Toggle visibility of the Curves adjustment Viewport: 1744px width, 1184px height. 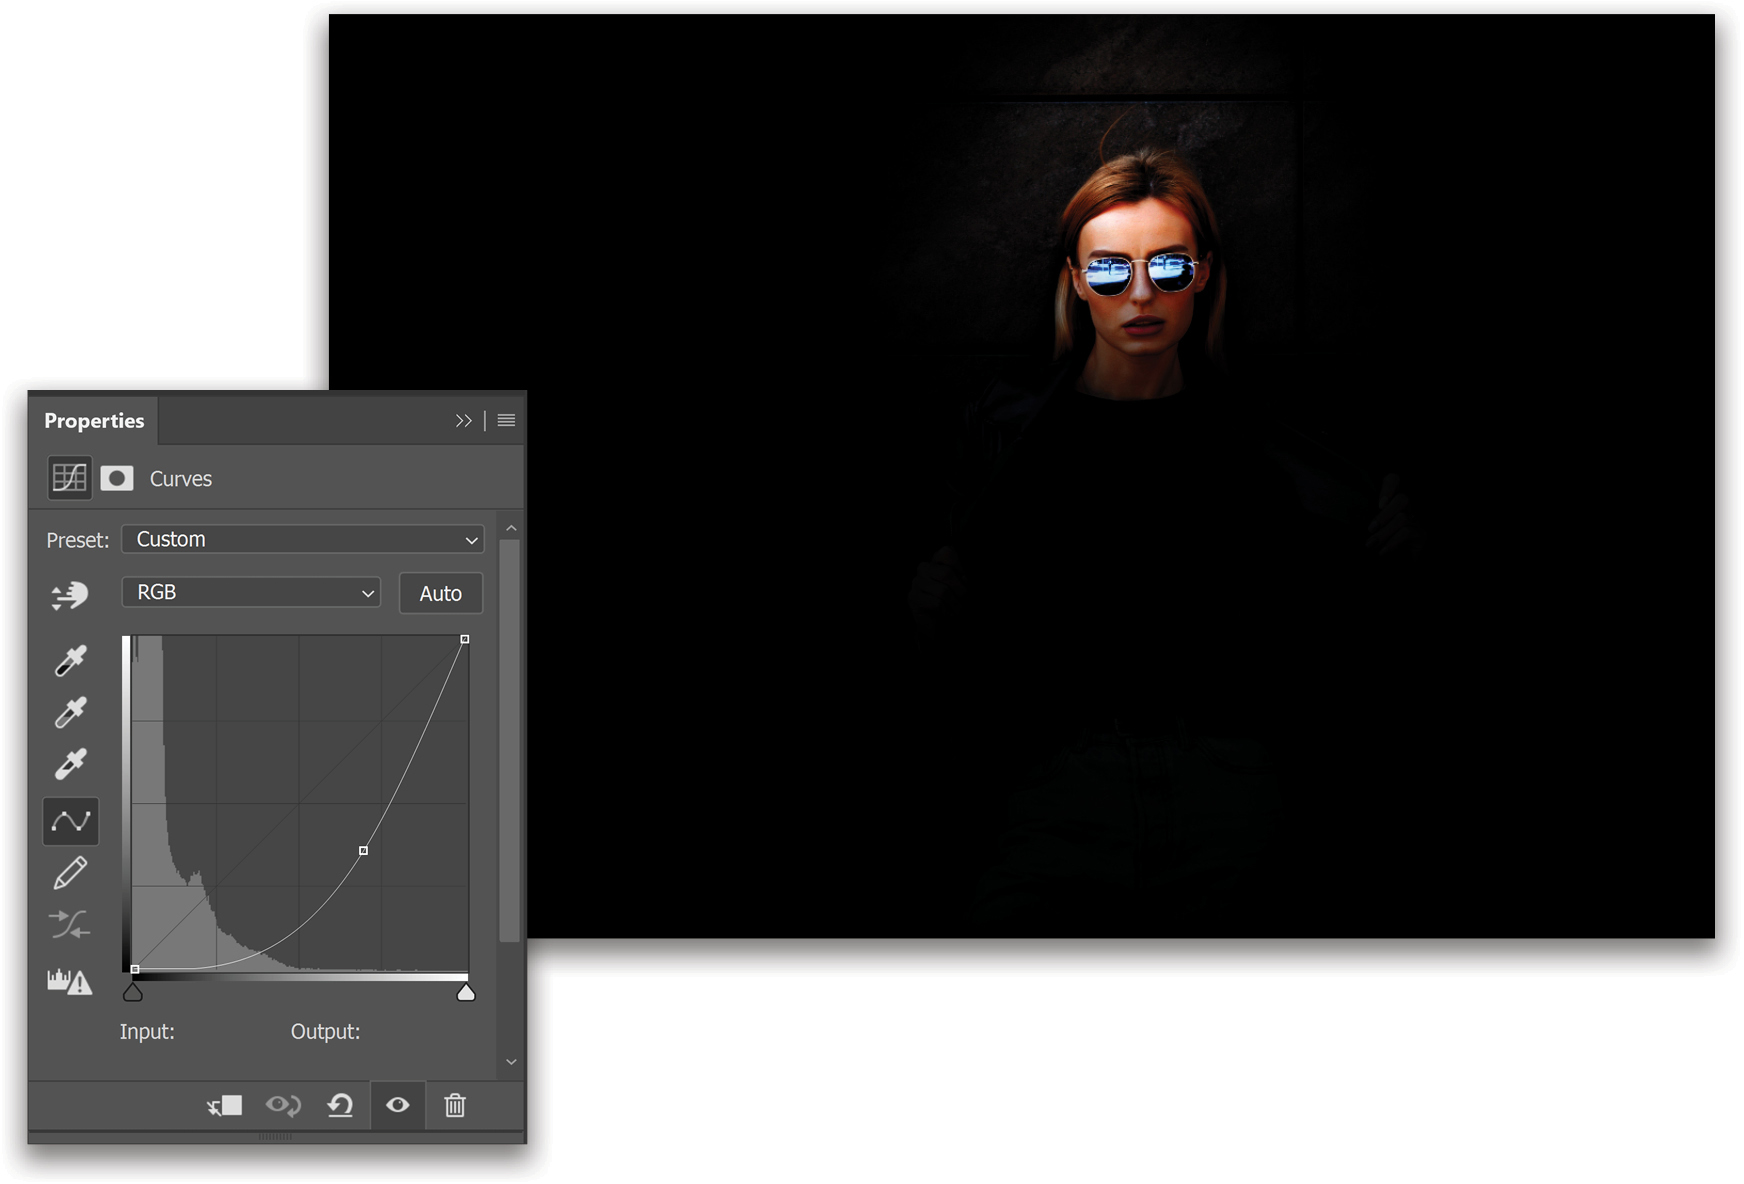[397, 1105]
